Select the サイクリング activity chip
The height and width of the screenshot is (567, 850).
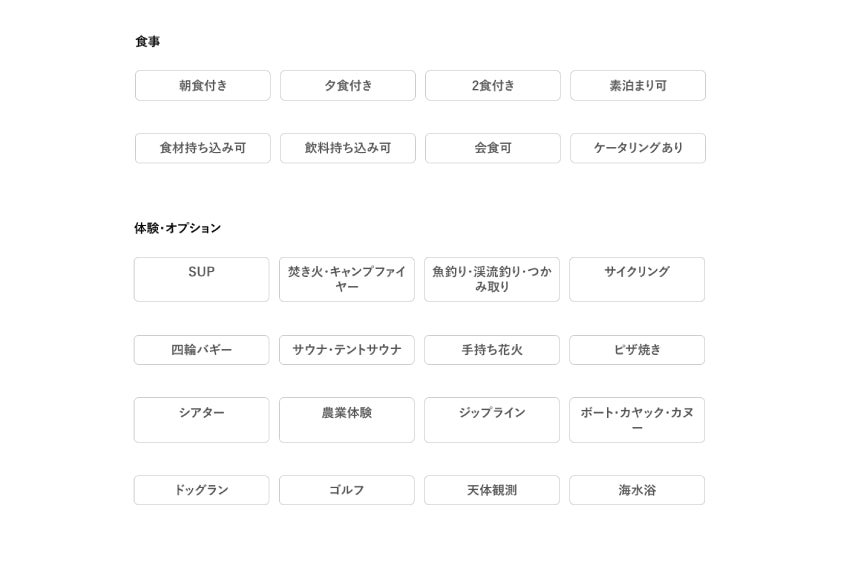pyautogui.click(x=637, y=279)
